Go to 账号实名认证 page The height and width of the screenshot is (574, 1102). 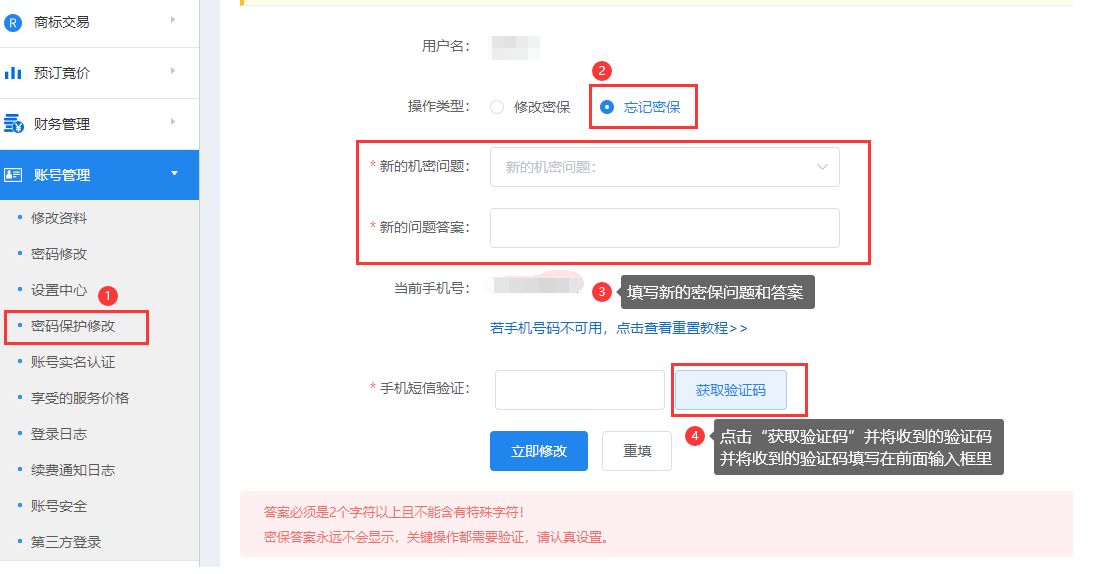73,362
